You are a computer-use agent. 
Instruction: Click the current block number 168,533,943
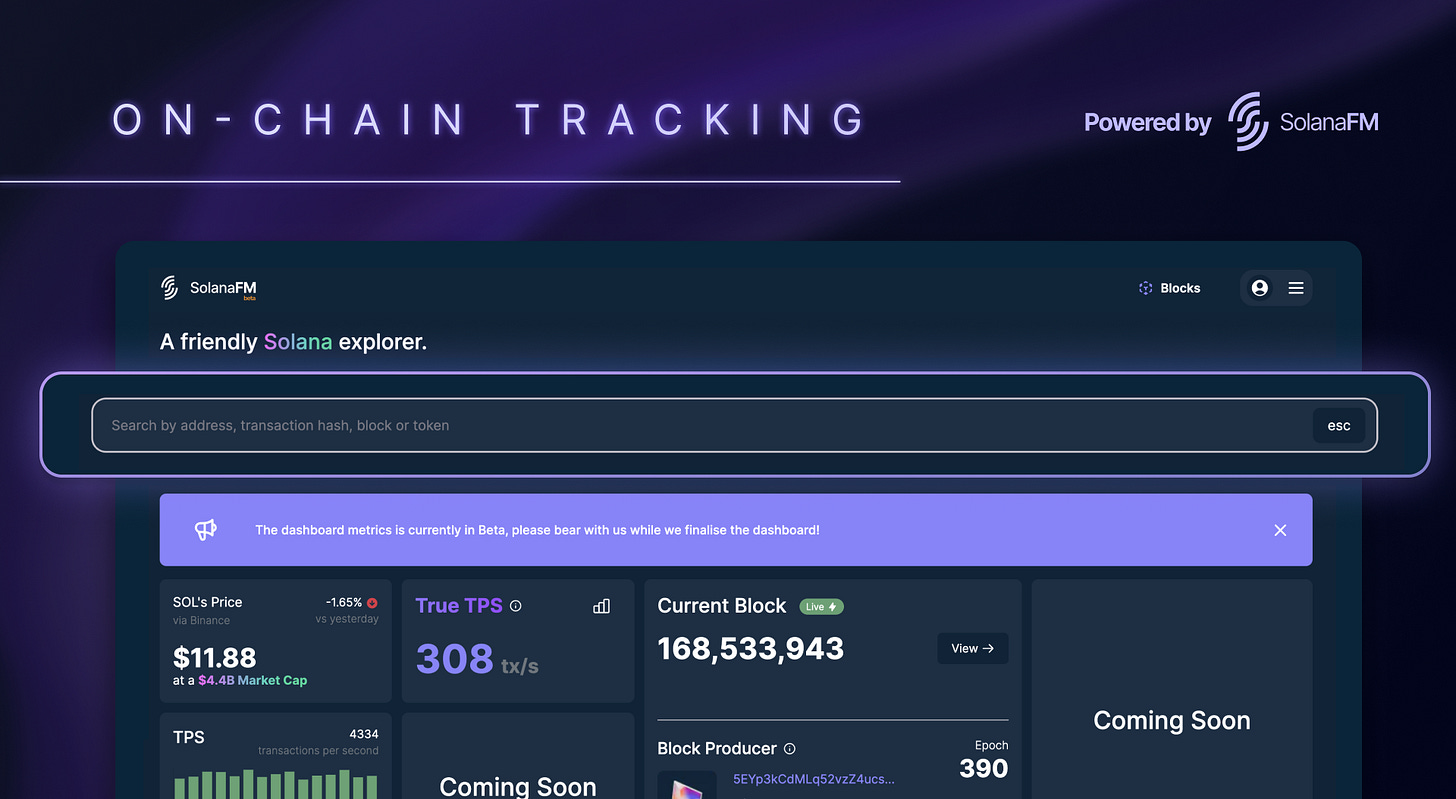coord(751,648)
